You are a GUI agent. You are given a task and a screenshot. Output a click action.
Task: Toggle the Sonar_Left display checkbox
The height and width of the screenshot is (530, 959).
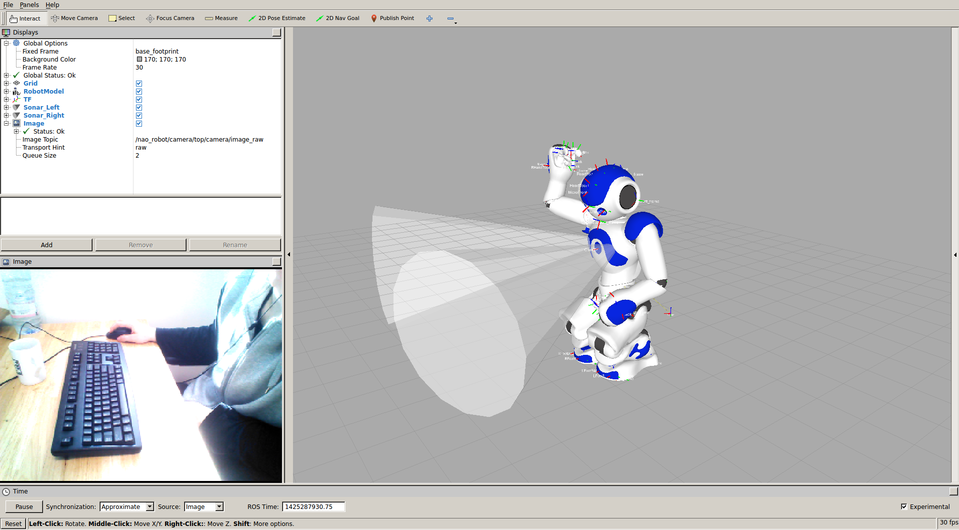click(139, 108)
